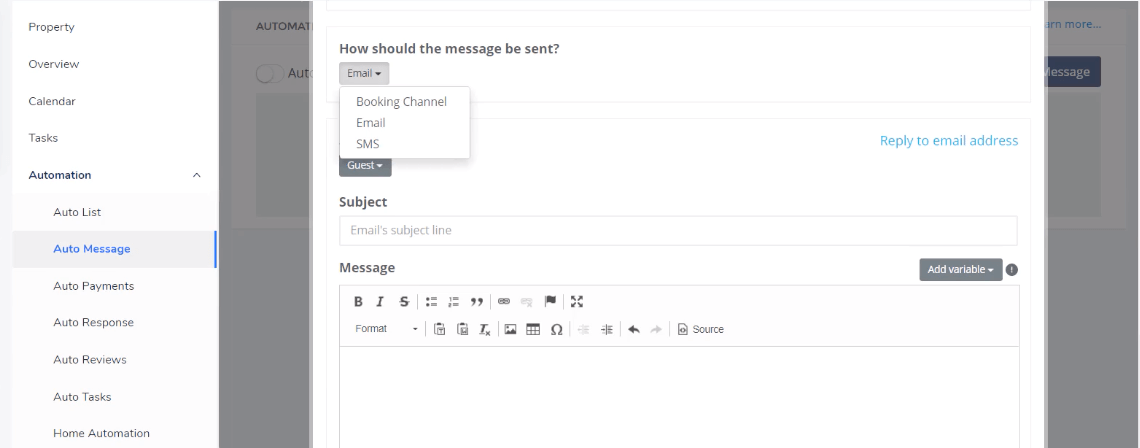
Task: Apply strikethrough formatting
Action: coord(404,302)
